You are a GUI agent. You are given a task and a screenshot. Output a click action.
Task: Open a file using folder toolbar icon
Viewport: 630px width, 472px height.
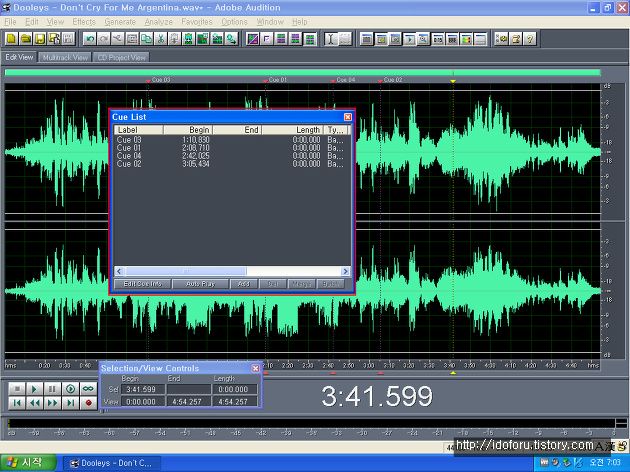tap(26, 39)
